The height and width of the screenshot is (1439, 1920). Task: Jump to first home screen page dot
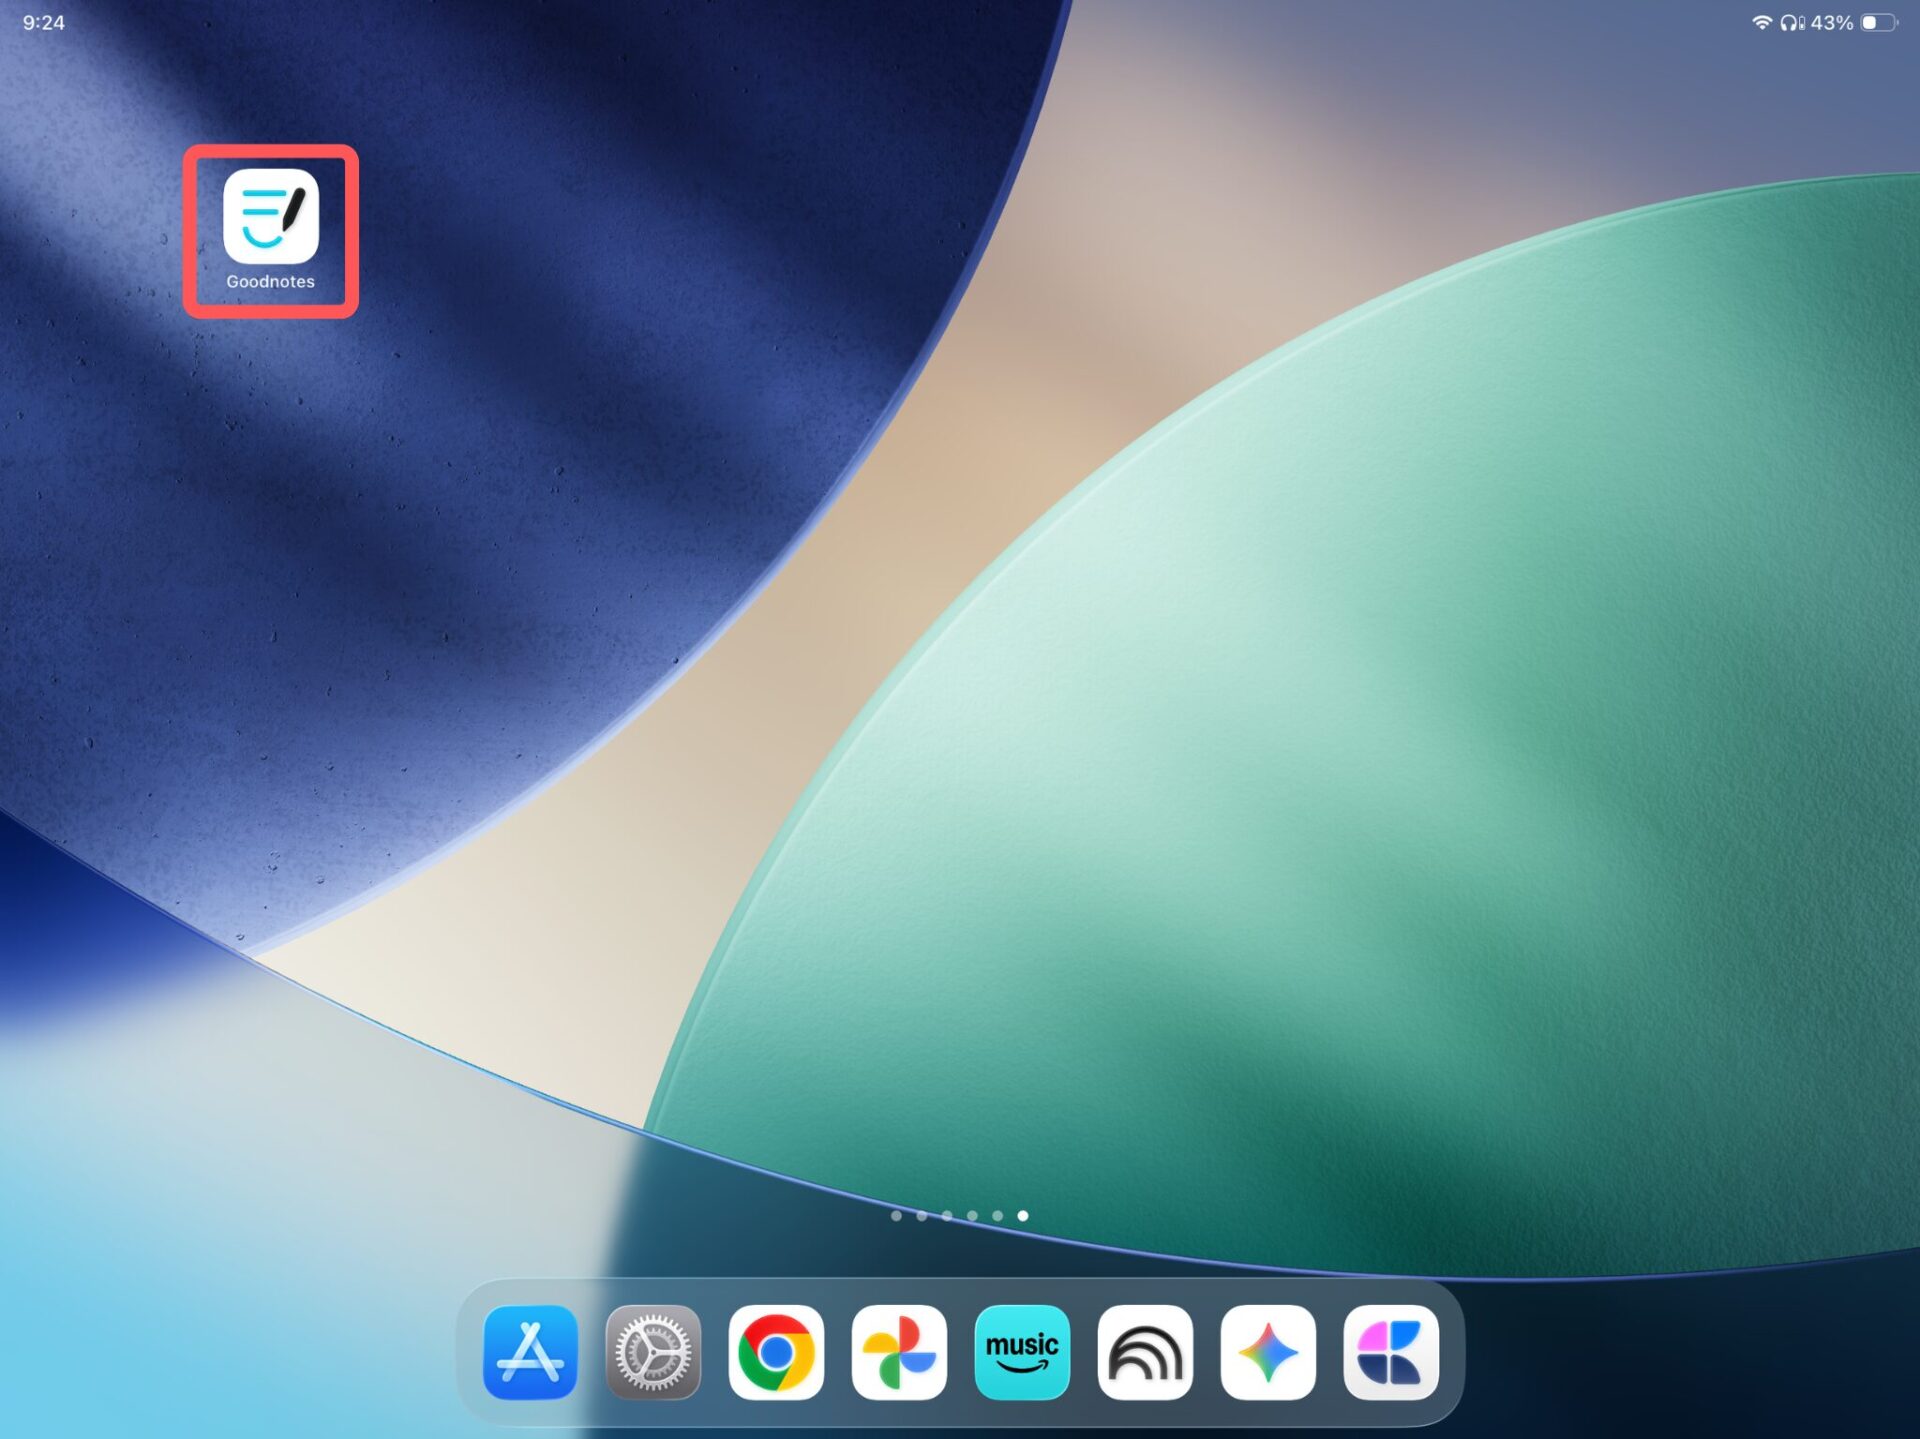(x=896, y=1216)
